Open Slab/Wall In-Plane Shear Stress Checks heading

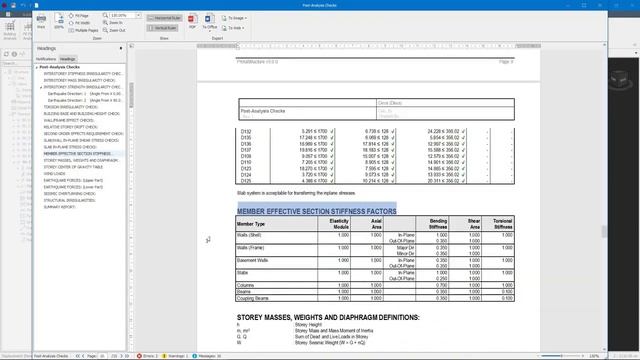[x=81, y=140]
